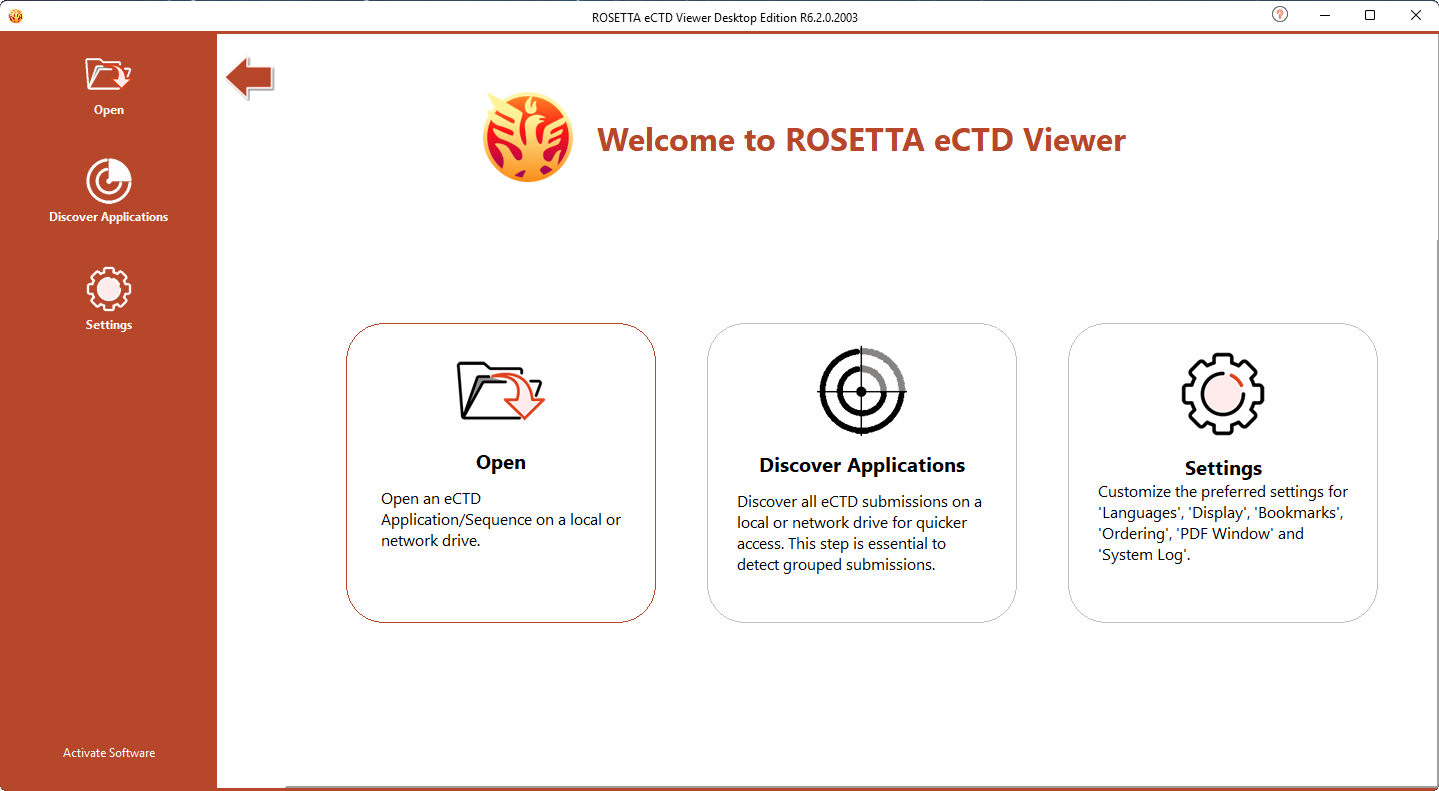Click the 'Welcome to ROSETTA eCTD Viewer' heading
This screenshot has width=1439, height=791.
pos(861,140)
